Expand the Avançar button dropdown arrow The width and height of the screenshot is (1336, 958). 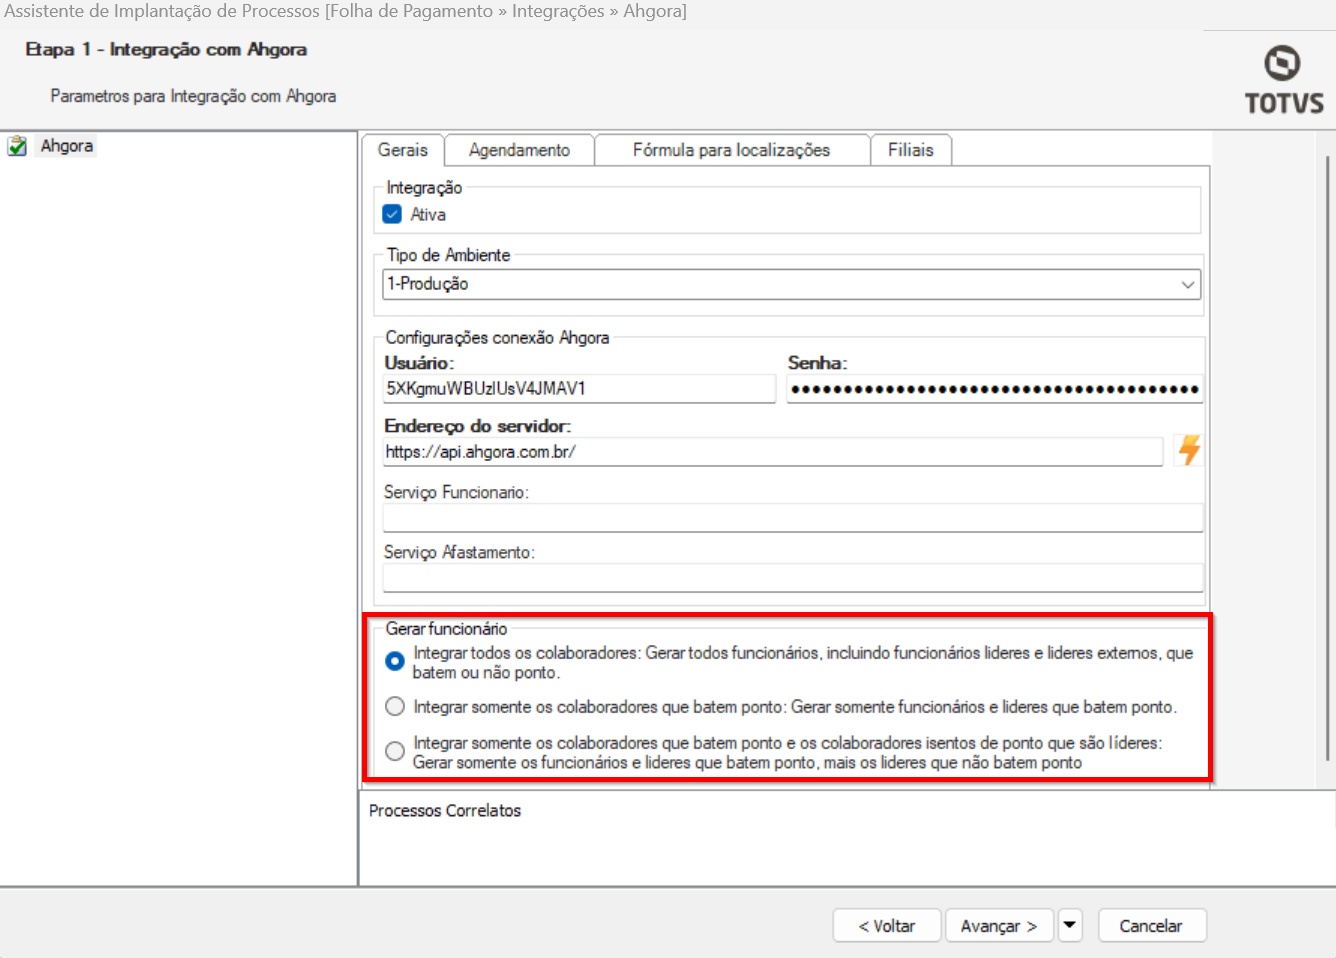point(1070,925)
